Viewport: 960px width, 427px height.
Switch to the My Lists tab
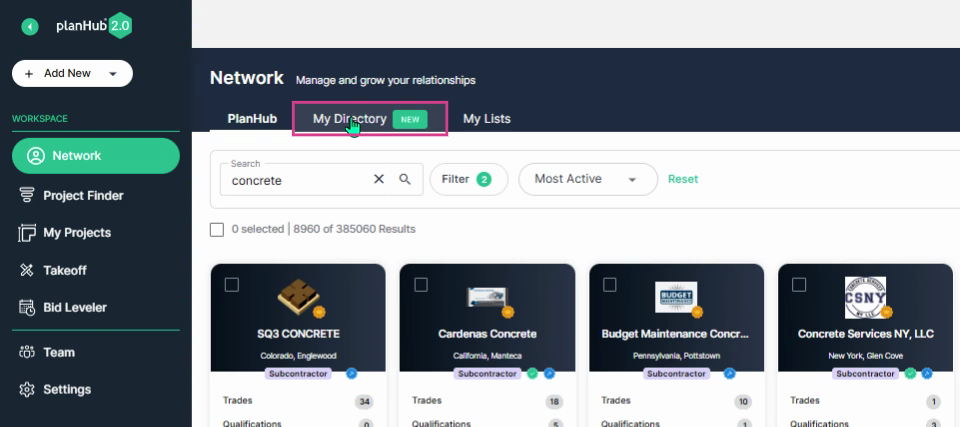(487, 119)
